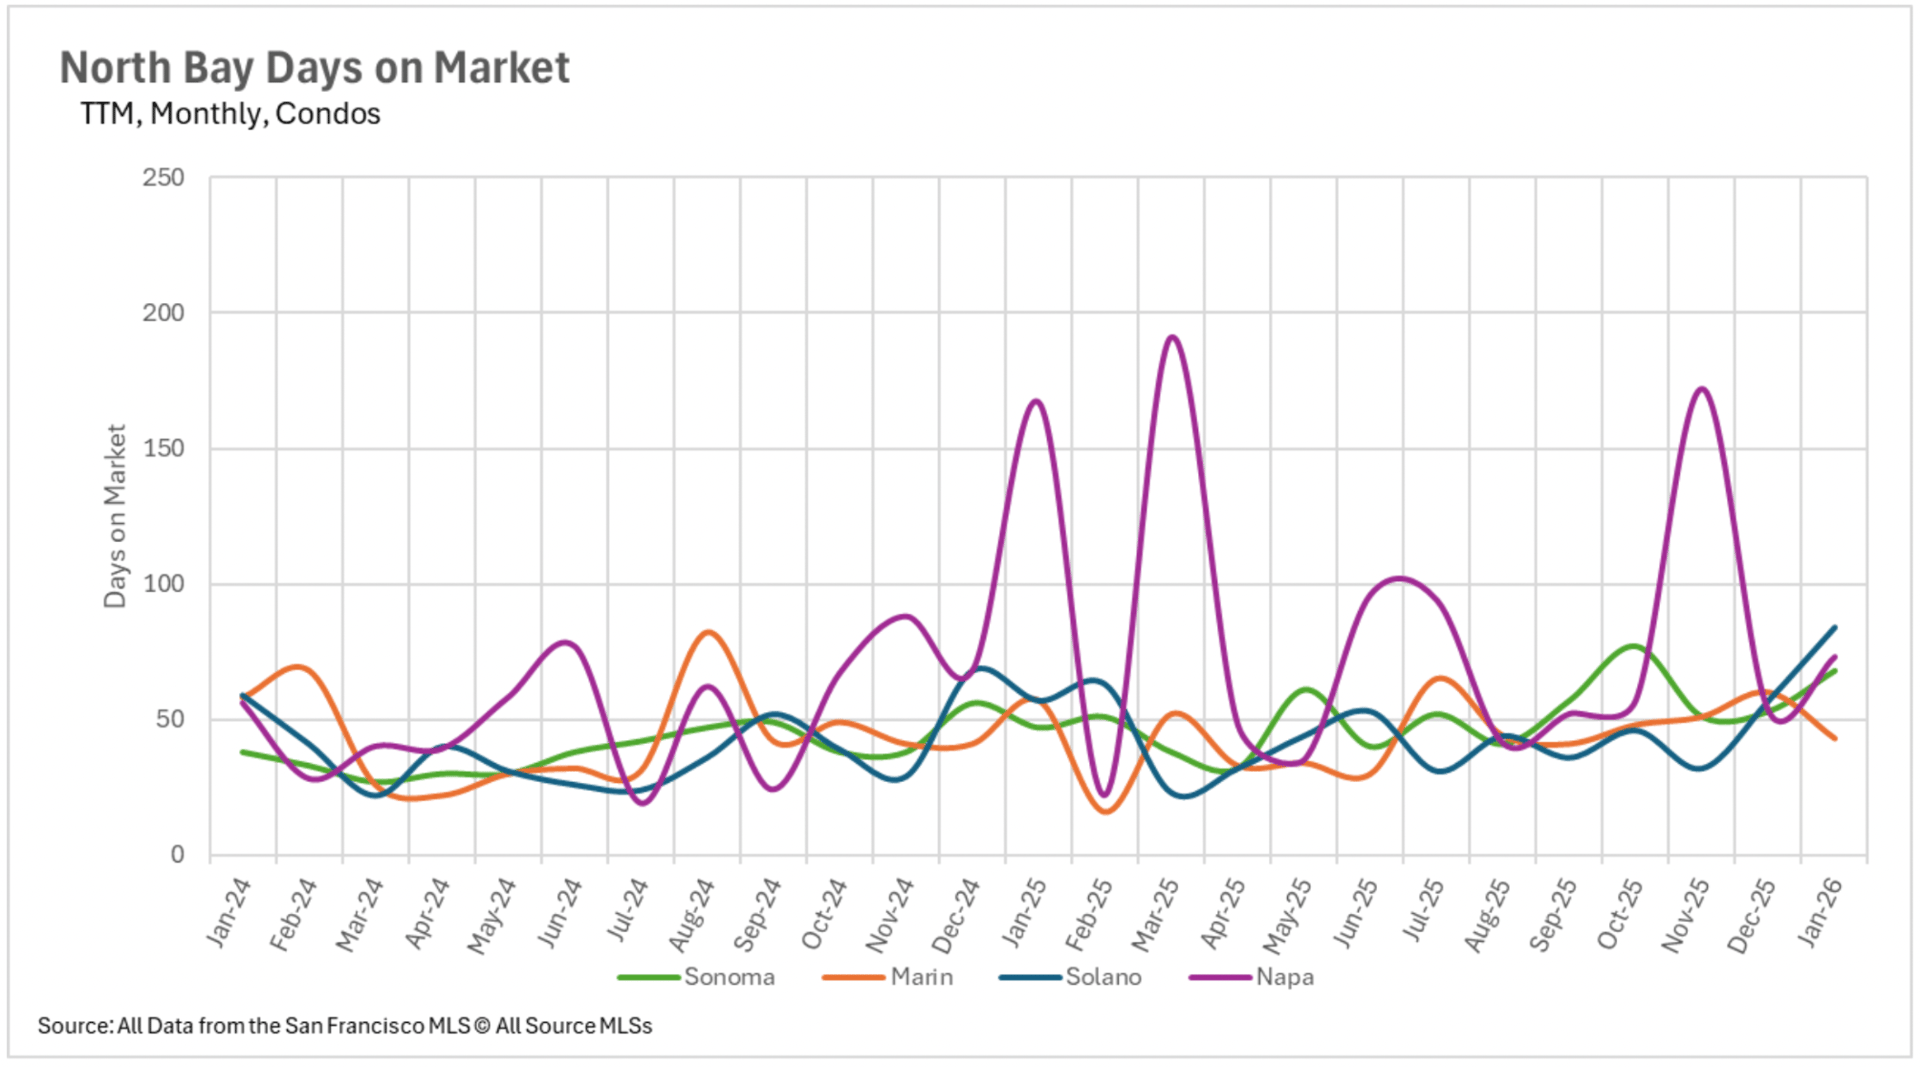
Task: Click the Sonoma legend label
Action: tap(729, 977)
